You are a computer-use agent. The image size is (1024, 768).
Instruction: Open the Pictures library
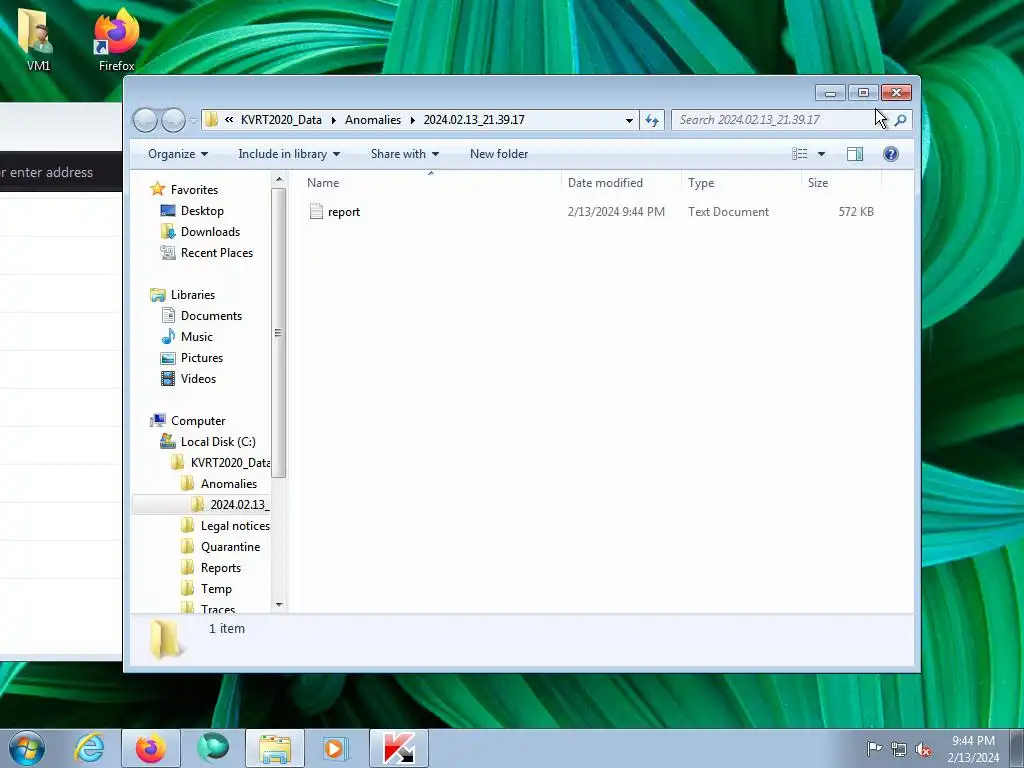201,358
